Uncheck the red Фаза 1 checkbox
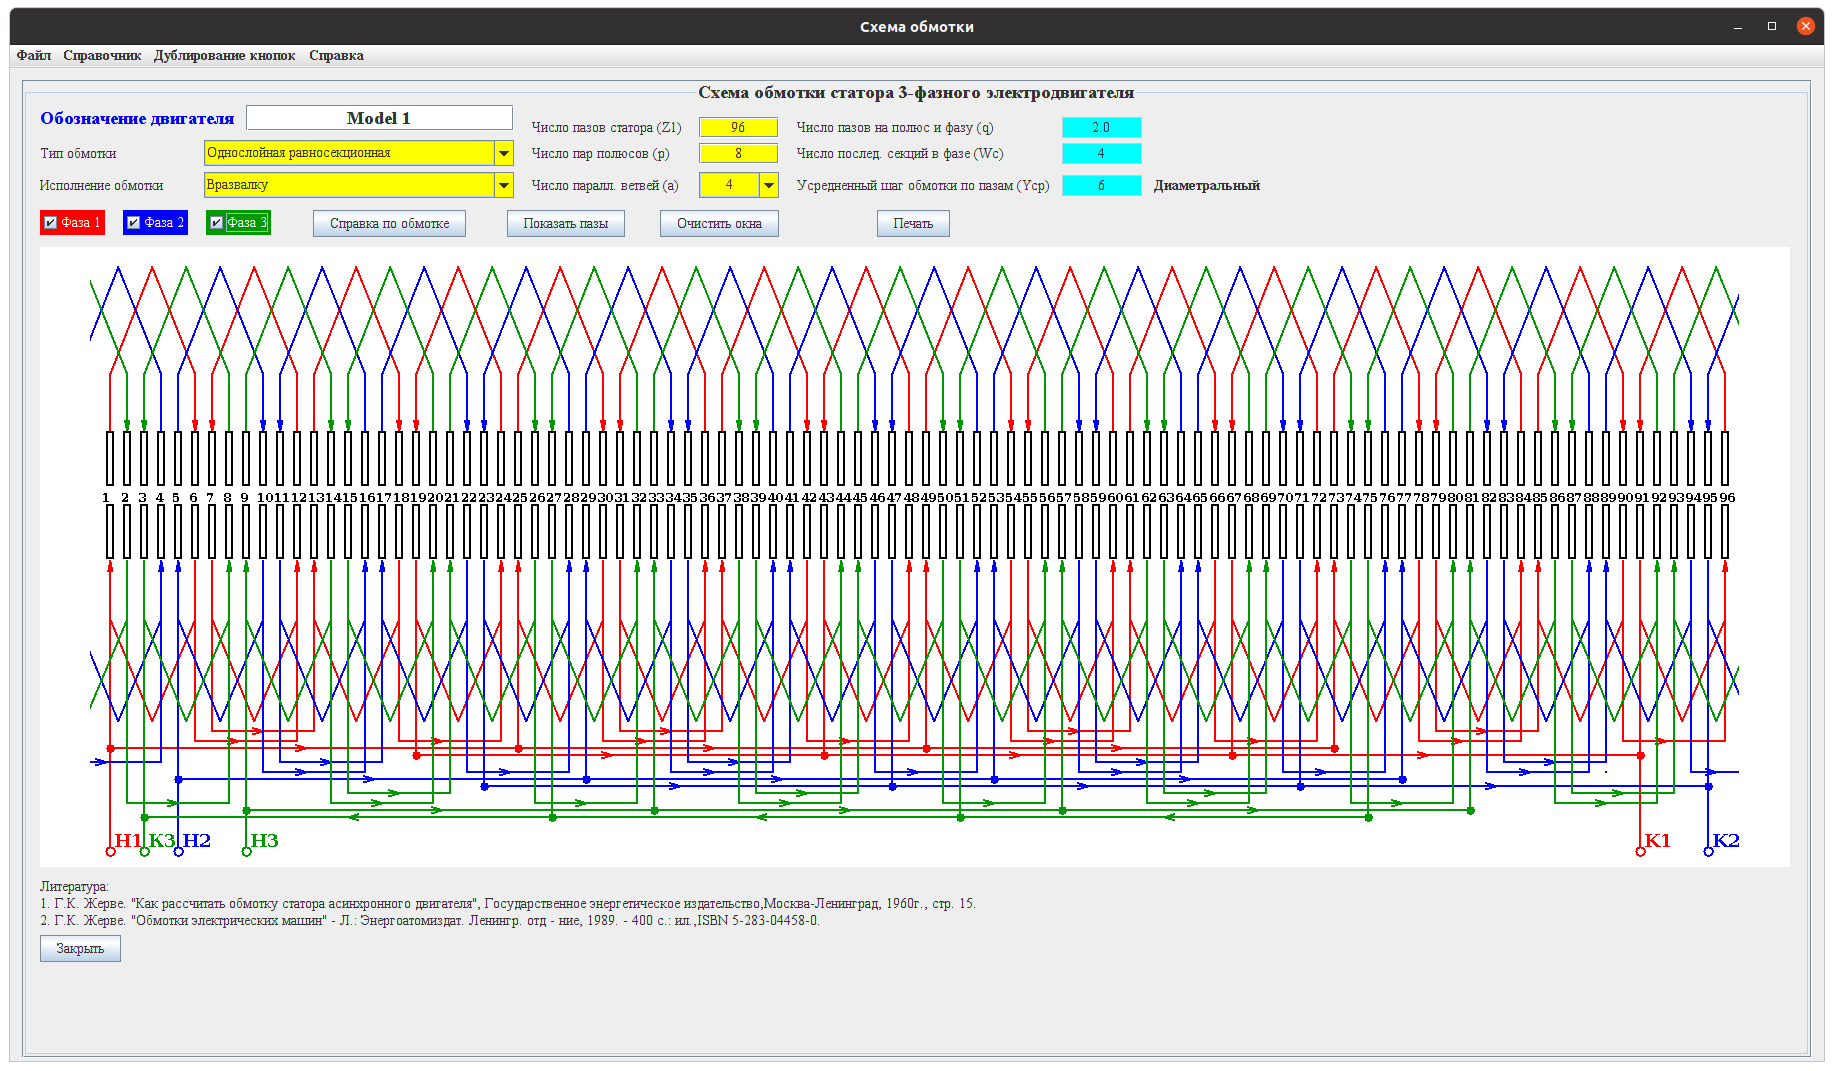This screenshot has width=1834, height=1071. 51,223
